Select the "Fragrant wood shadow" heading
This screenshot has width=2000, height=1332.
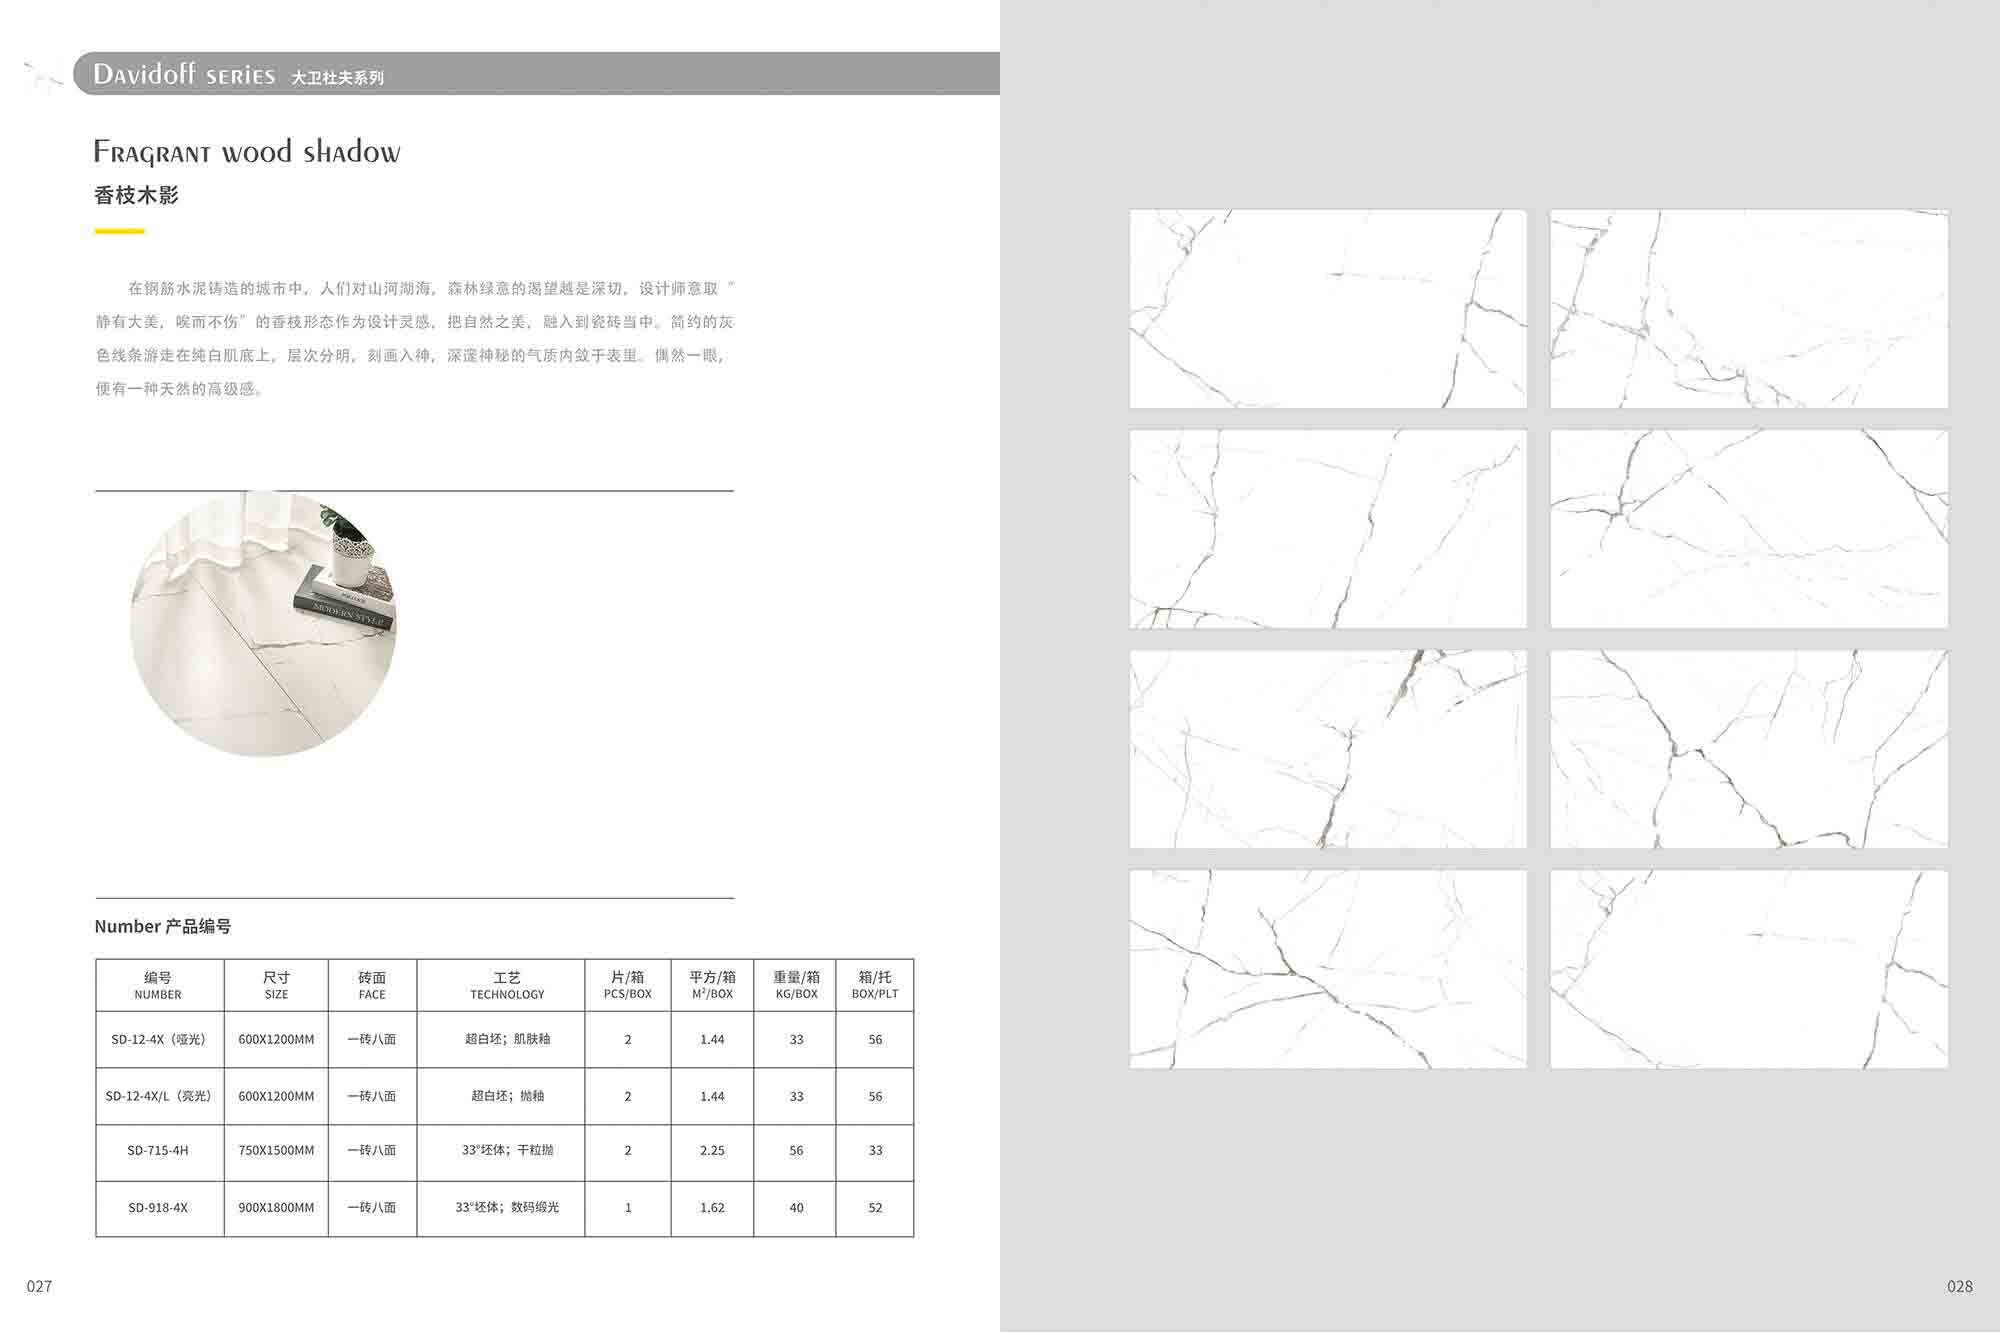[247, 152]
